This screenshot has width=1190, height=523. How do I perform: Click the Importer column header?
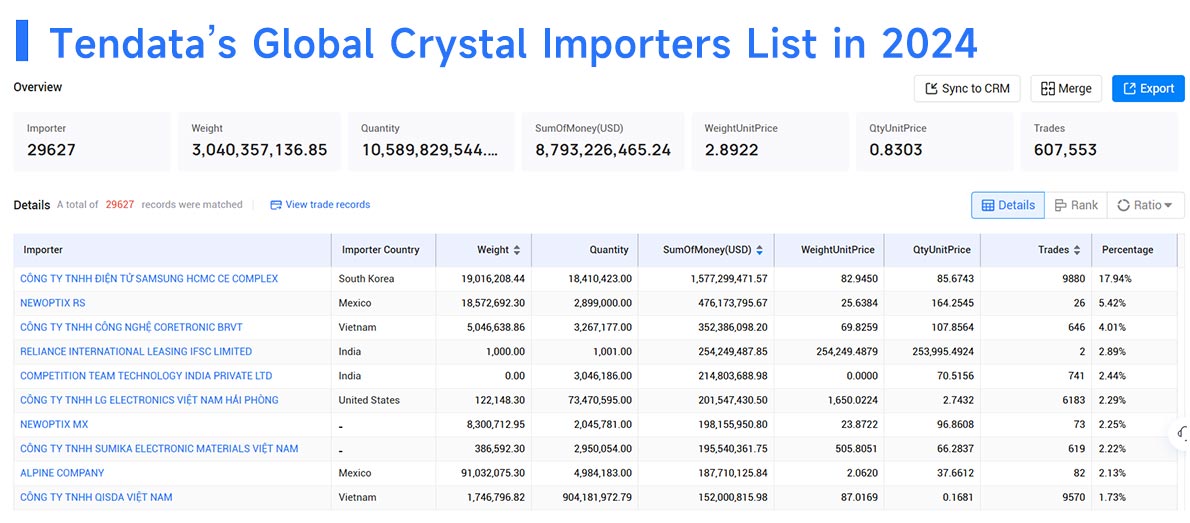pos(172,250)
